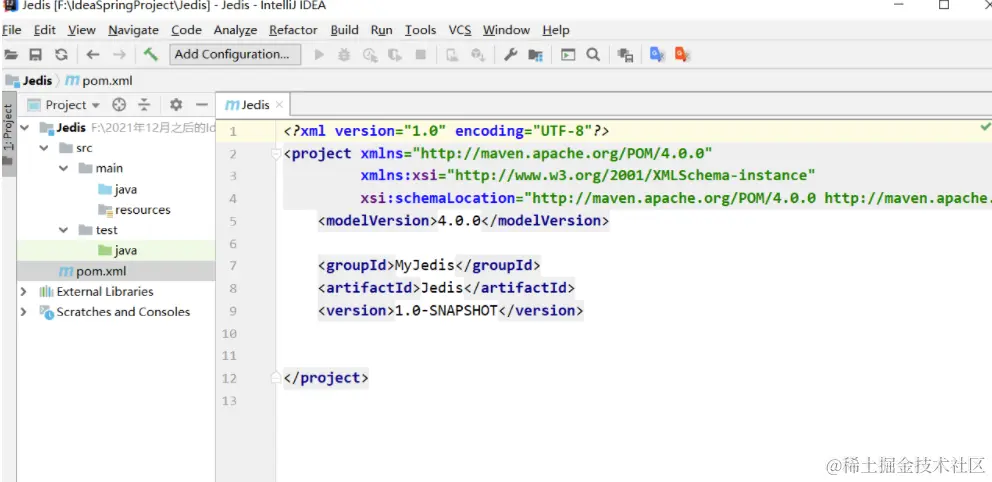Screen dimensions: 992x482
Task: Open the Window menu
Action: pyautogui.click(x=506, y=30)
